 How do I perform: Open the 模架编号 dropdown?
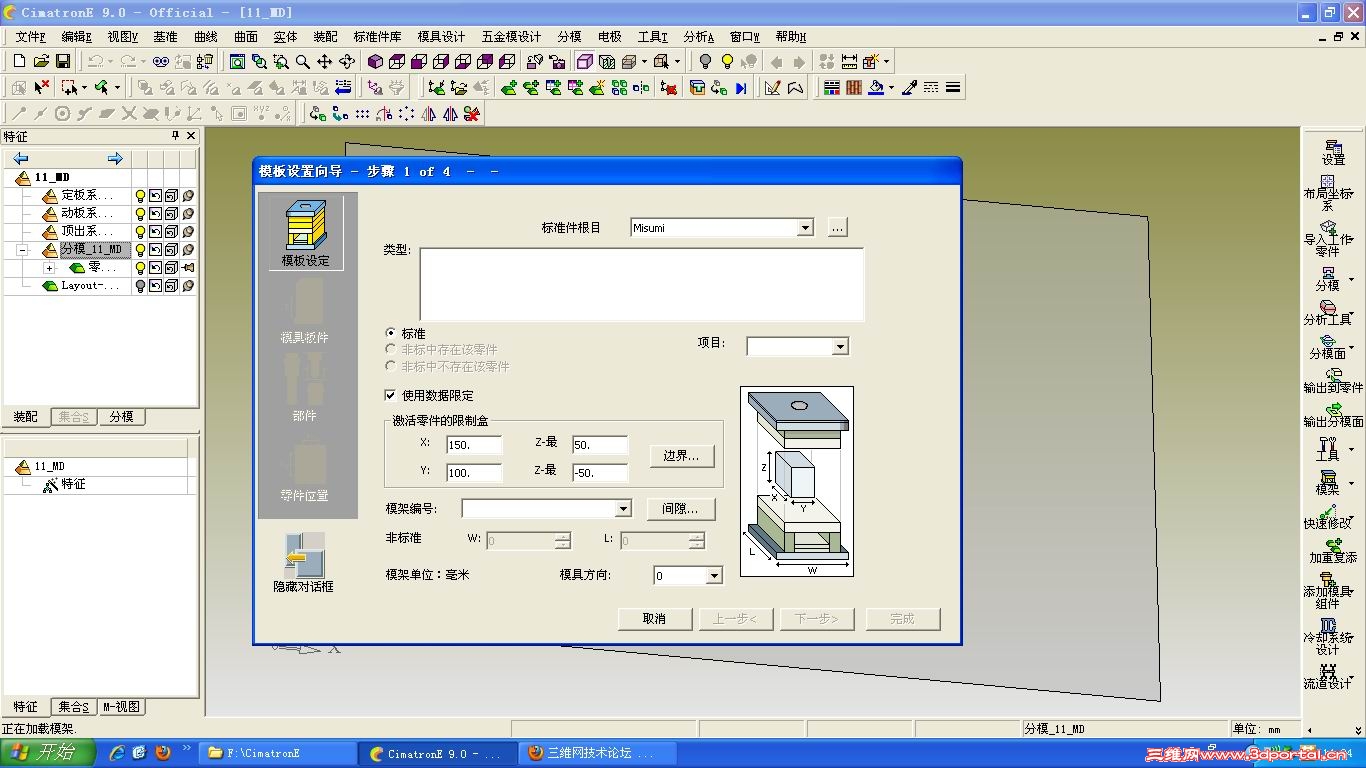[x=623, y=509]
